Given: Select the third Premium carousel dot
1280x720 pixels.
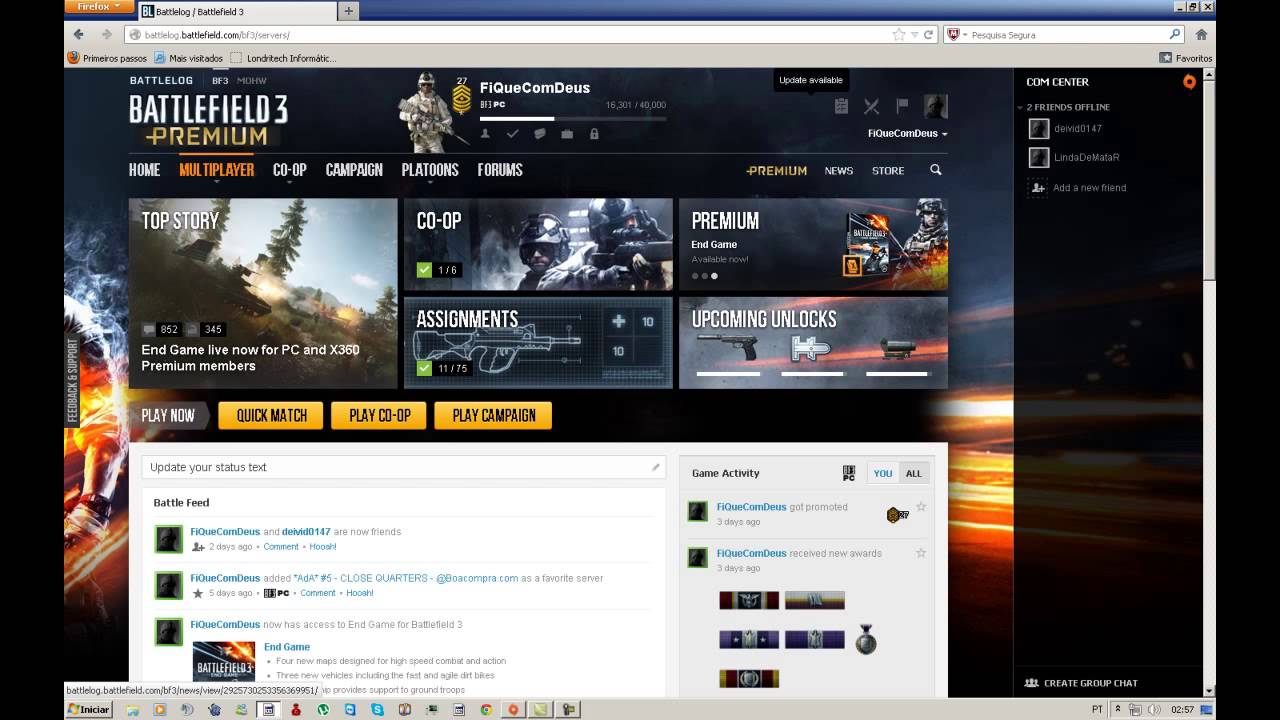Looking at the screenshot, I should point(714,276).
